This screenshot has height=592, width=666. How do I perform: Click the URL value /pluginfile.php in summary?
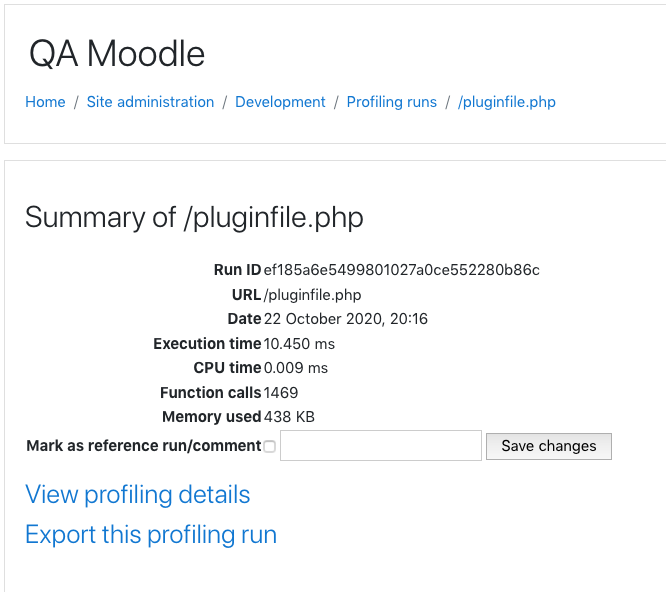(312, 295)
